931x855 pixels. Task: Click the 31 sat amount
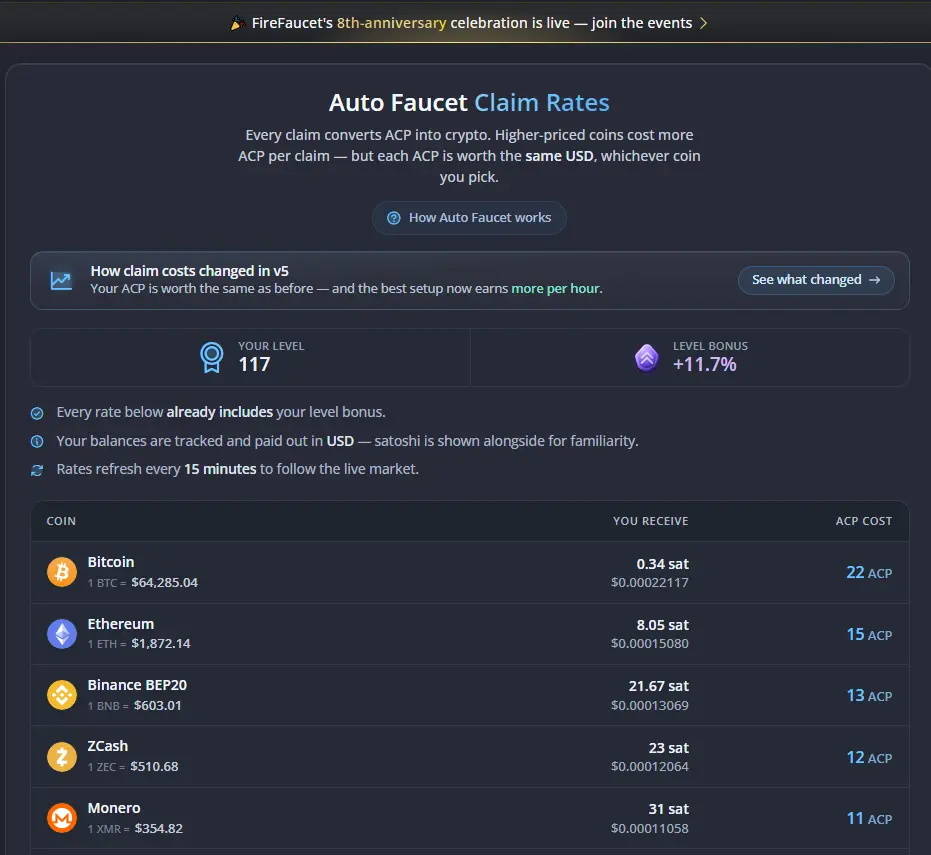pyautogui.click(x=669, y=809)
